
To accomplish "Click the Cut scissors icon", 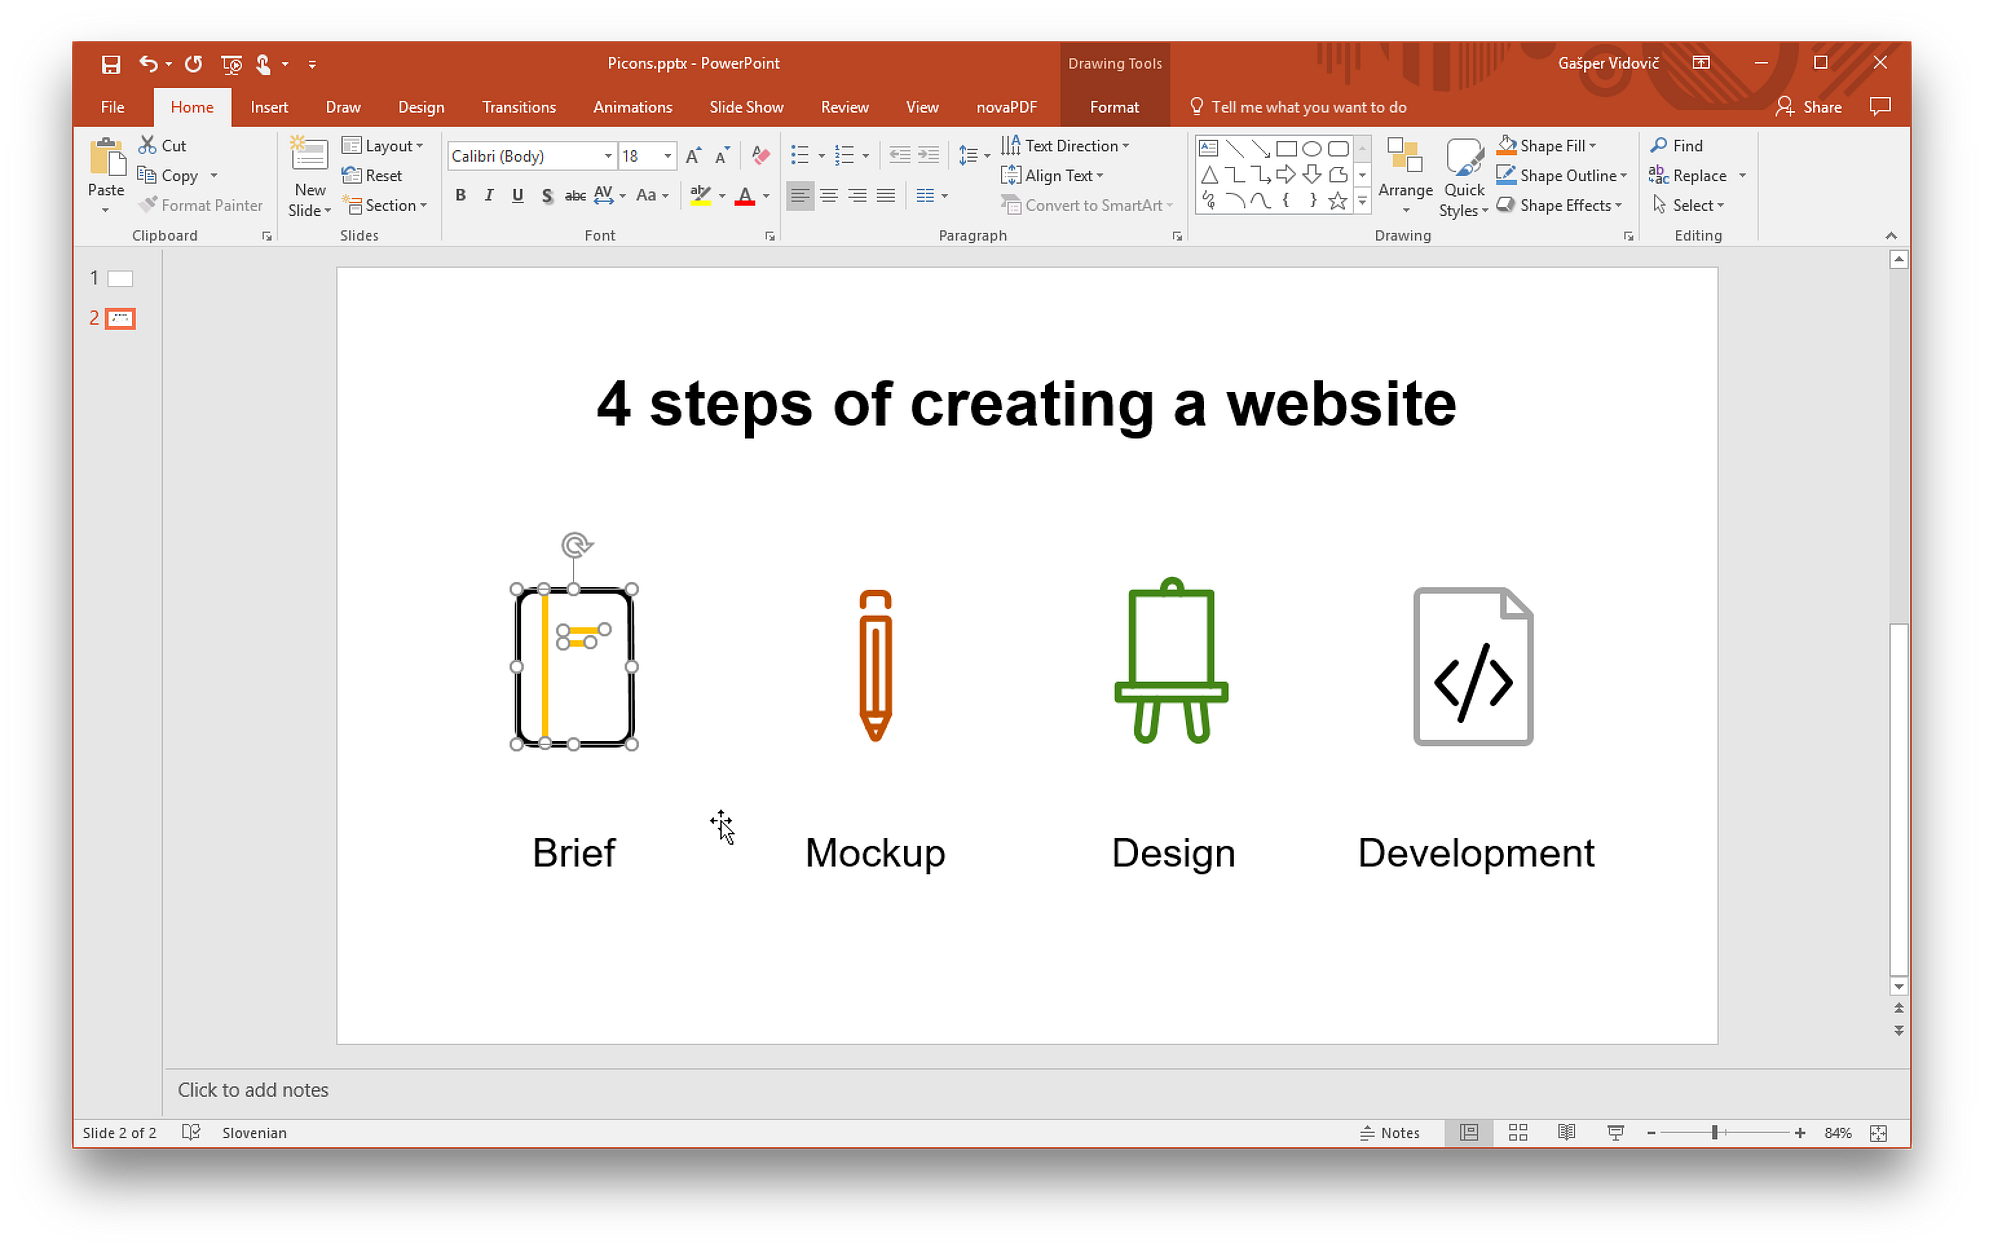I will (148, 145).
